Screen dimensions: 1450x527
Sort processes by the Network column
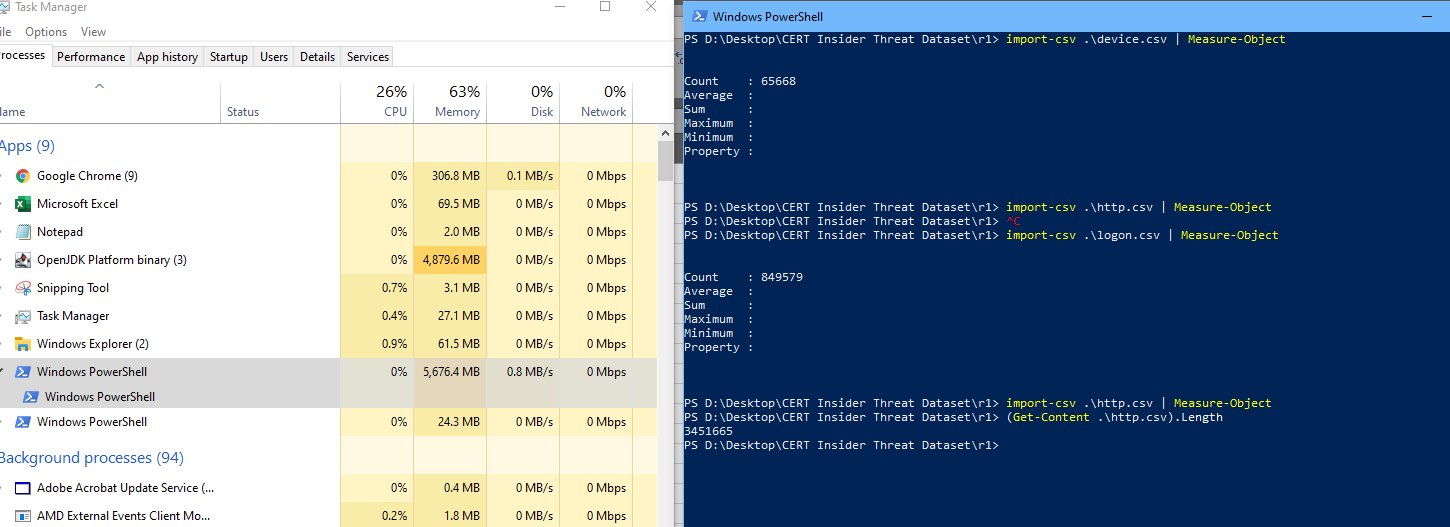[596, 101]
